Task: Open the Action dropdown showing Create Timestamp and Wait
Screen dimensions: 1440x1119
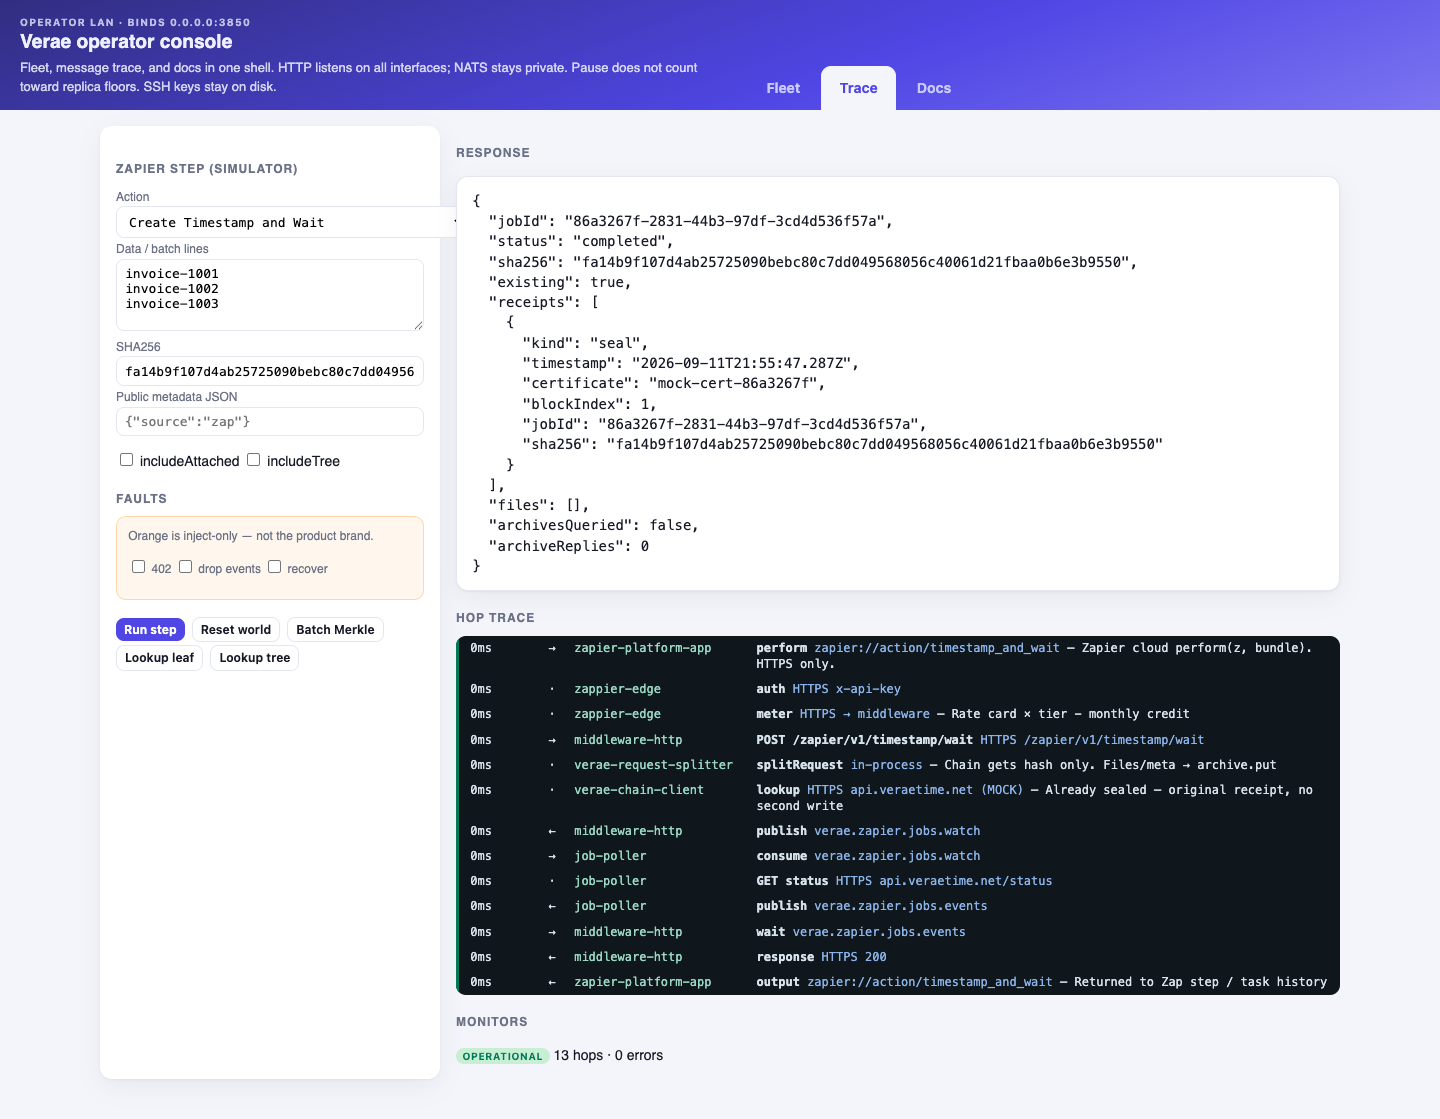Action: 288,222
